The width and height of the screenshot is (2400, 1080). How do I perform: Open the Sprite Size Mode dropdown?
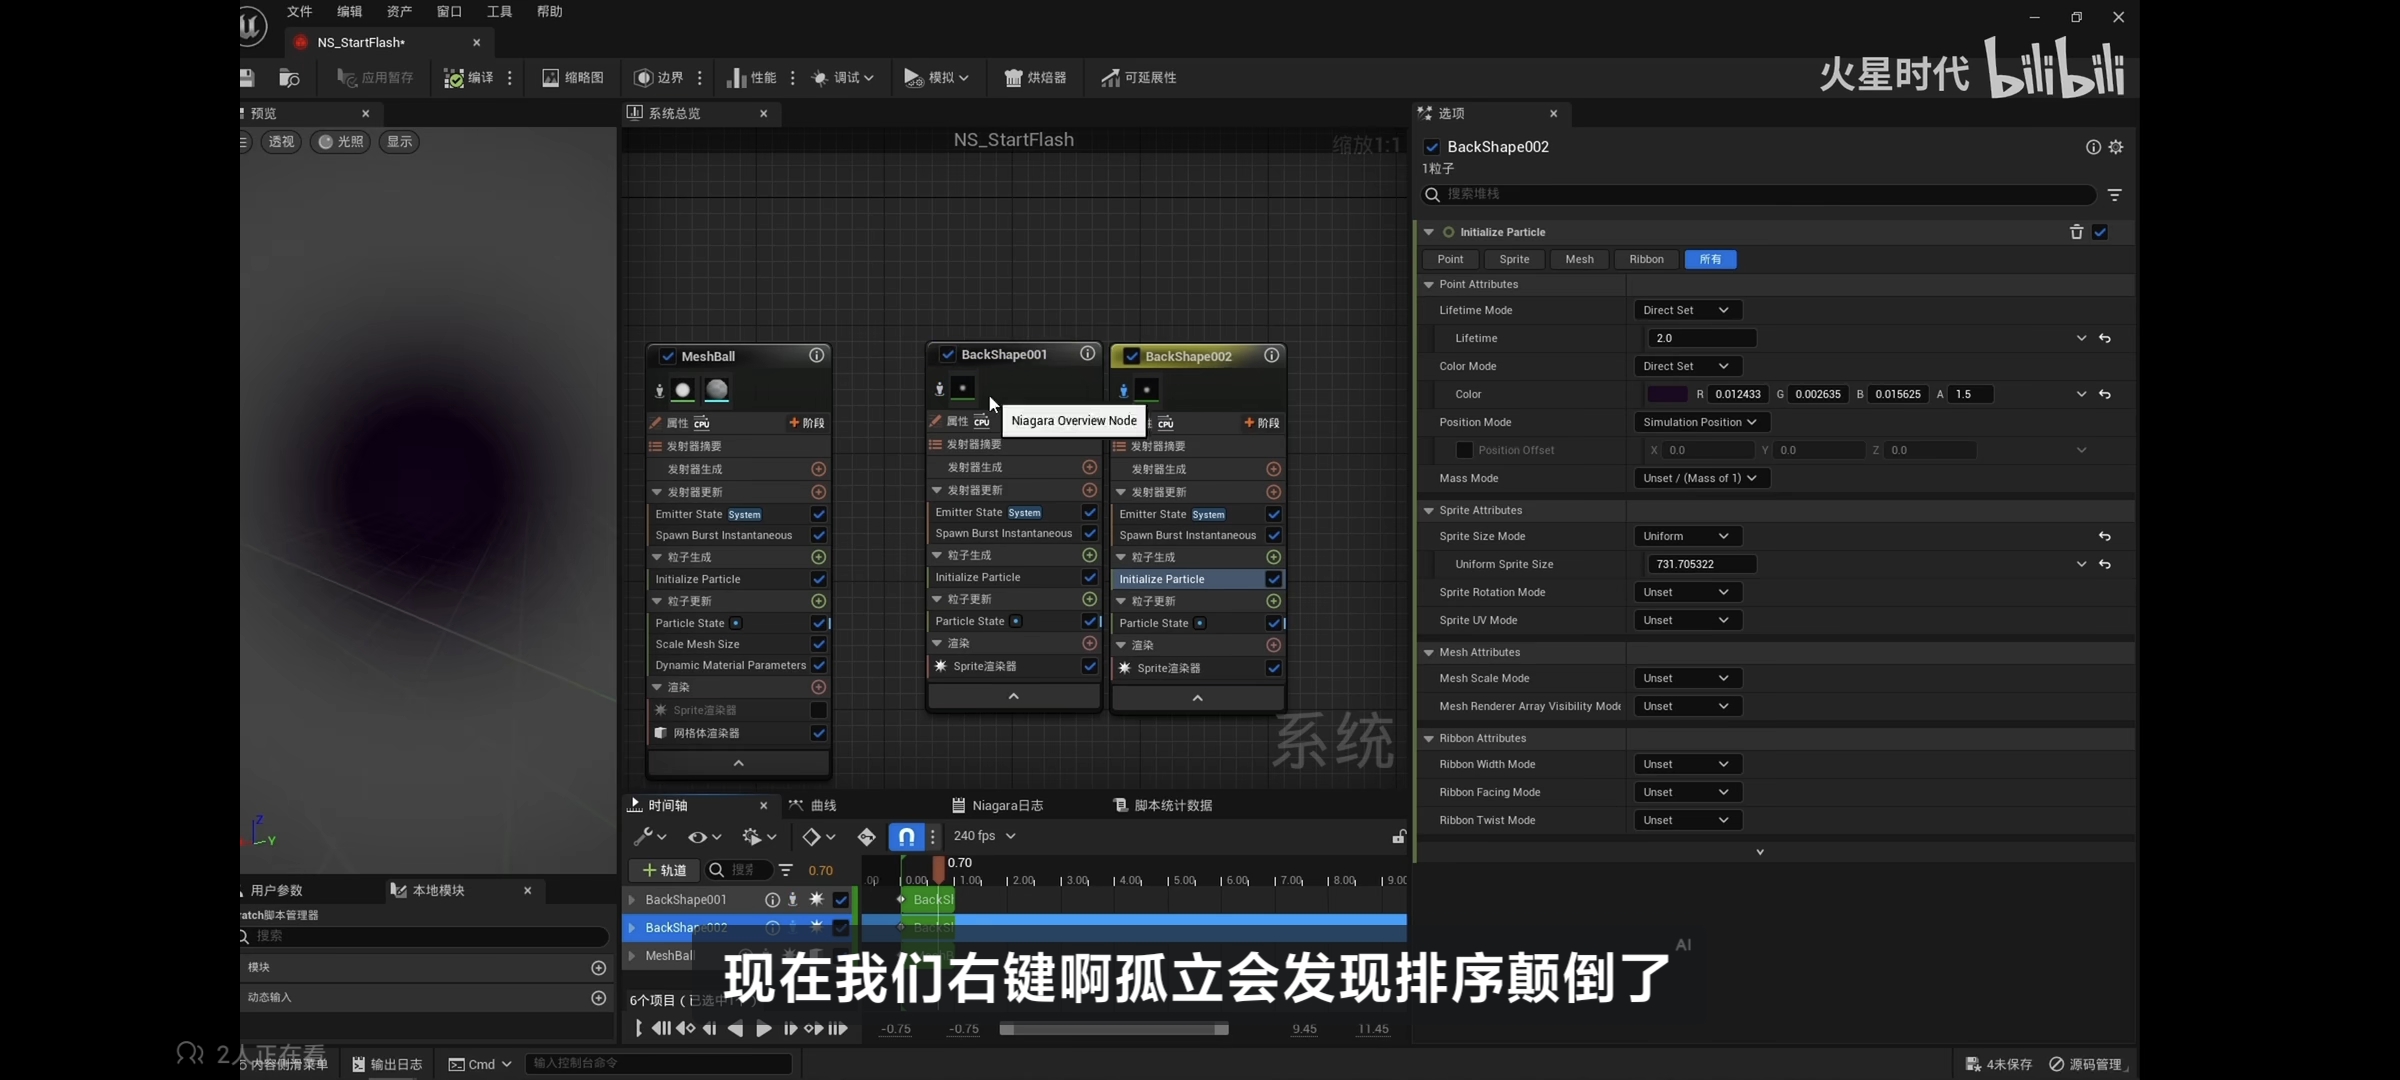click(x=1686, y=536)
